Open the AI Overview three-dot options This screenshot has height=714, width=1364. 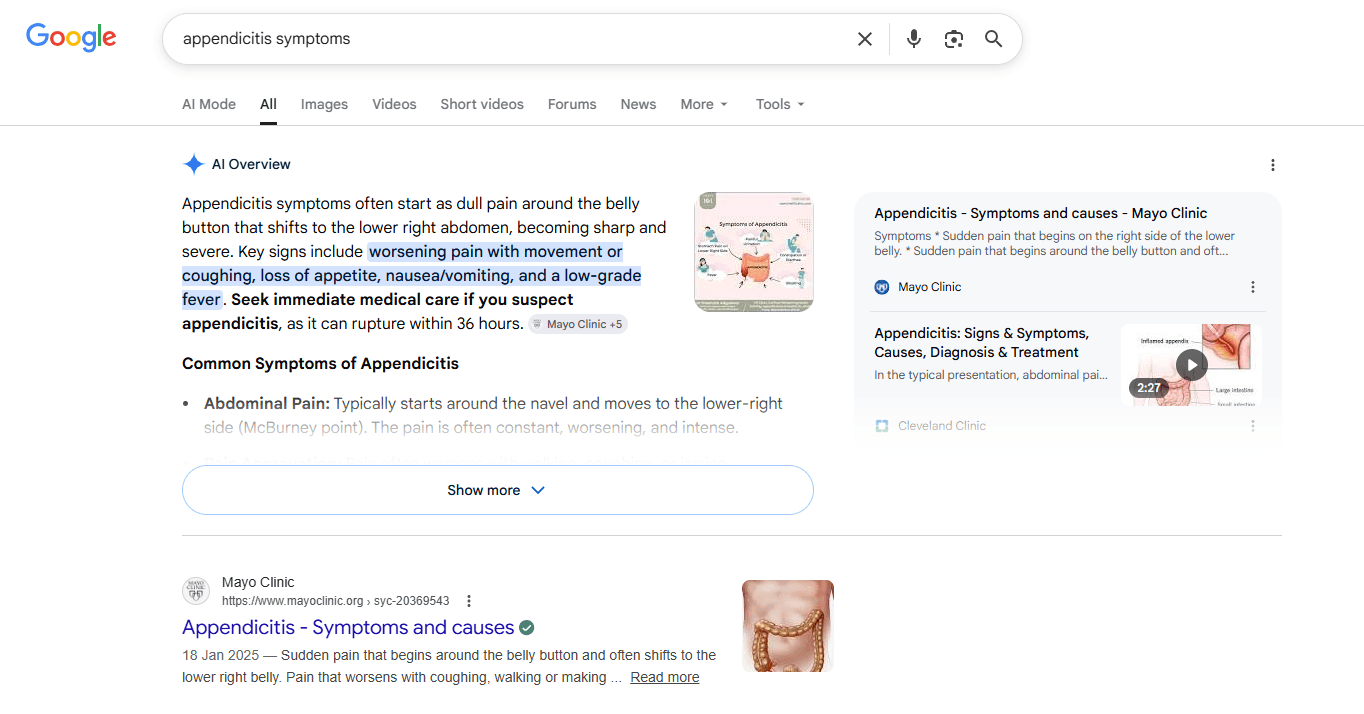coord(1272,165)
